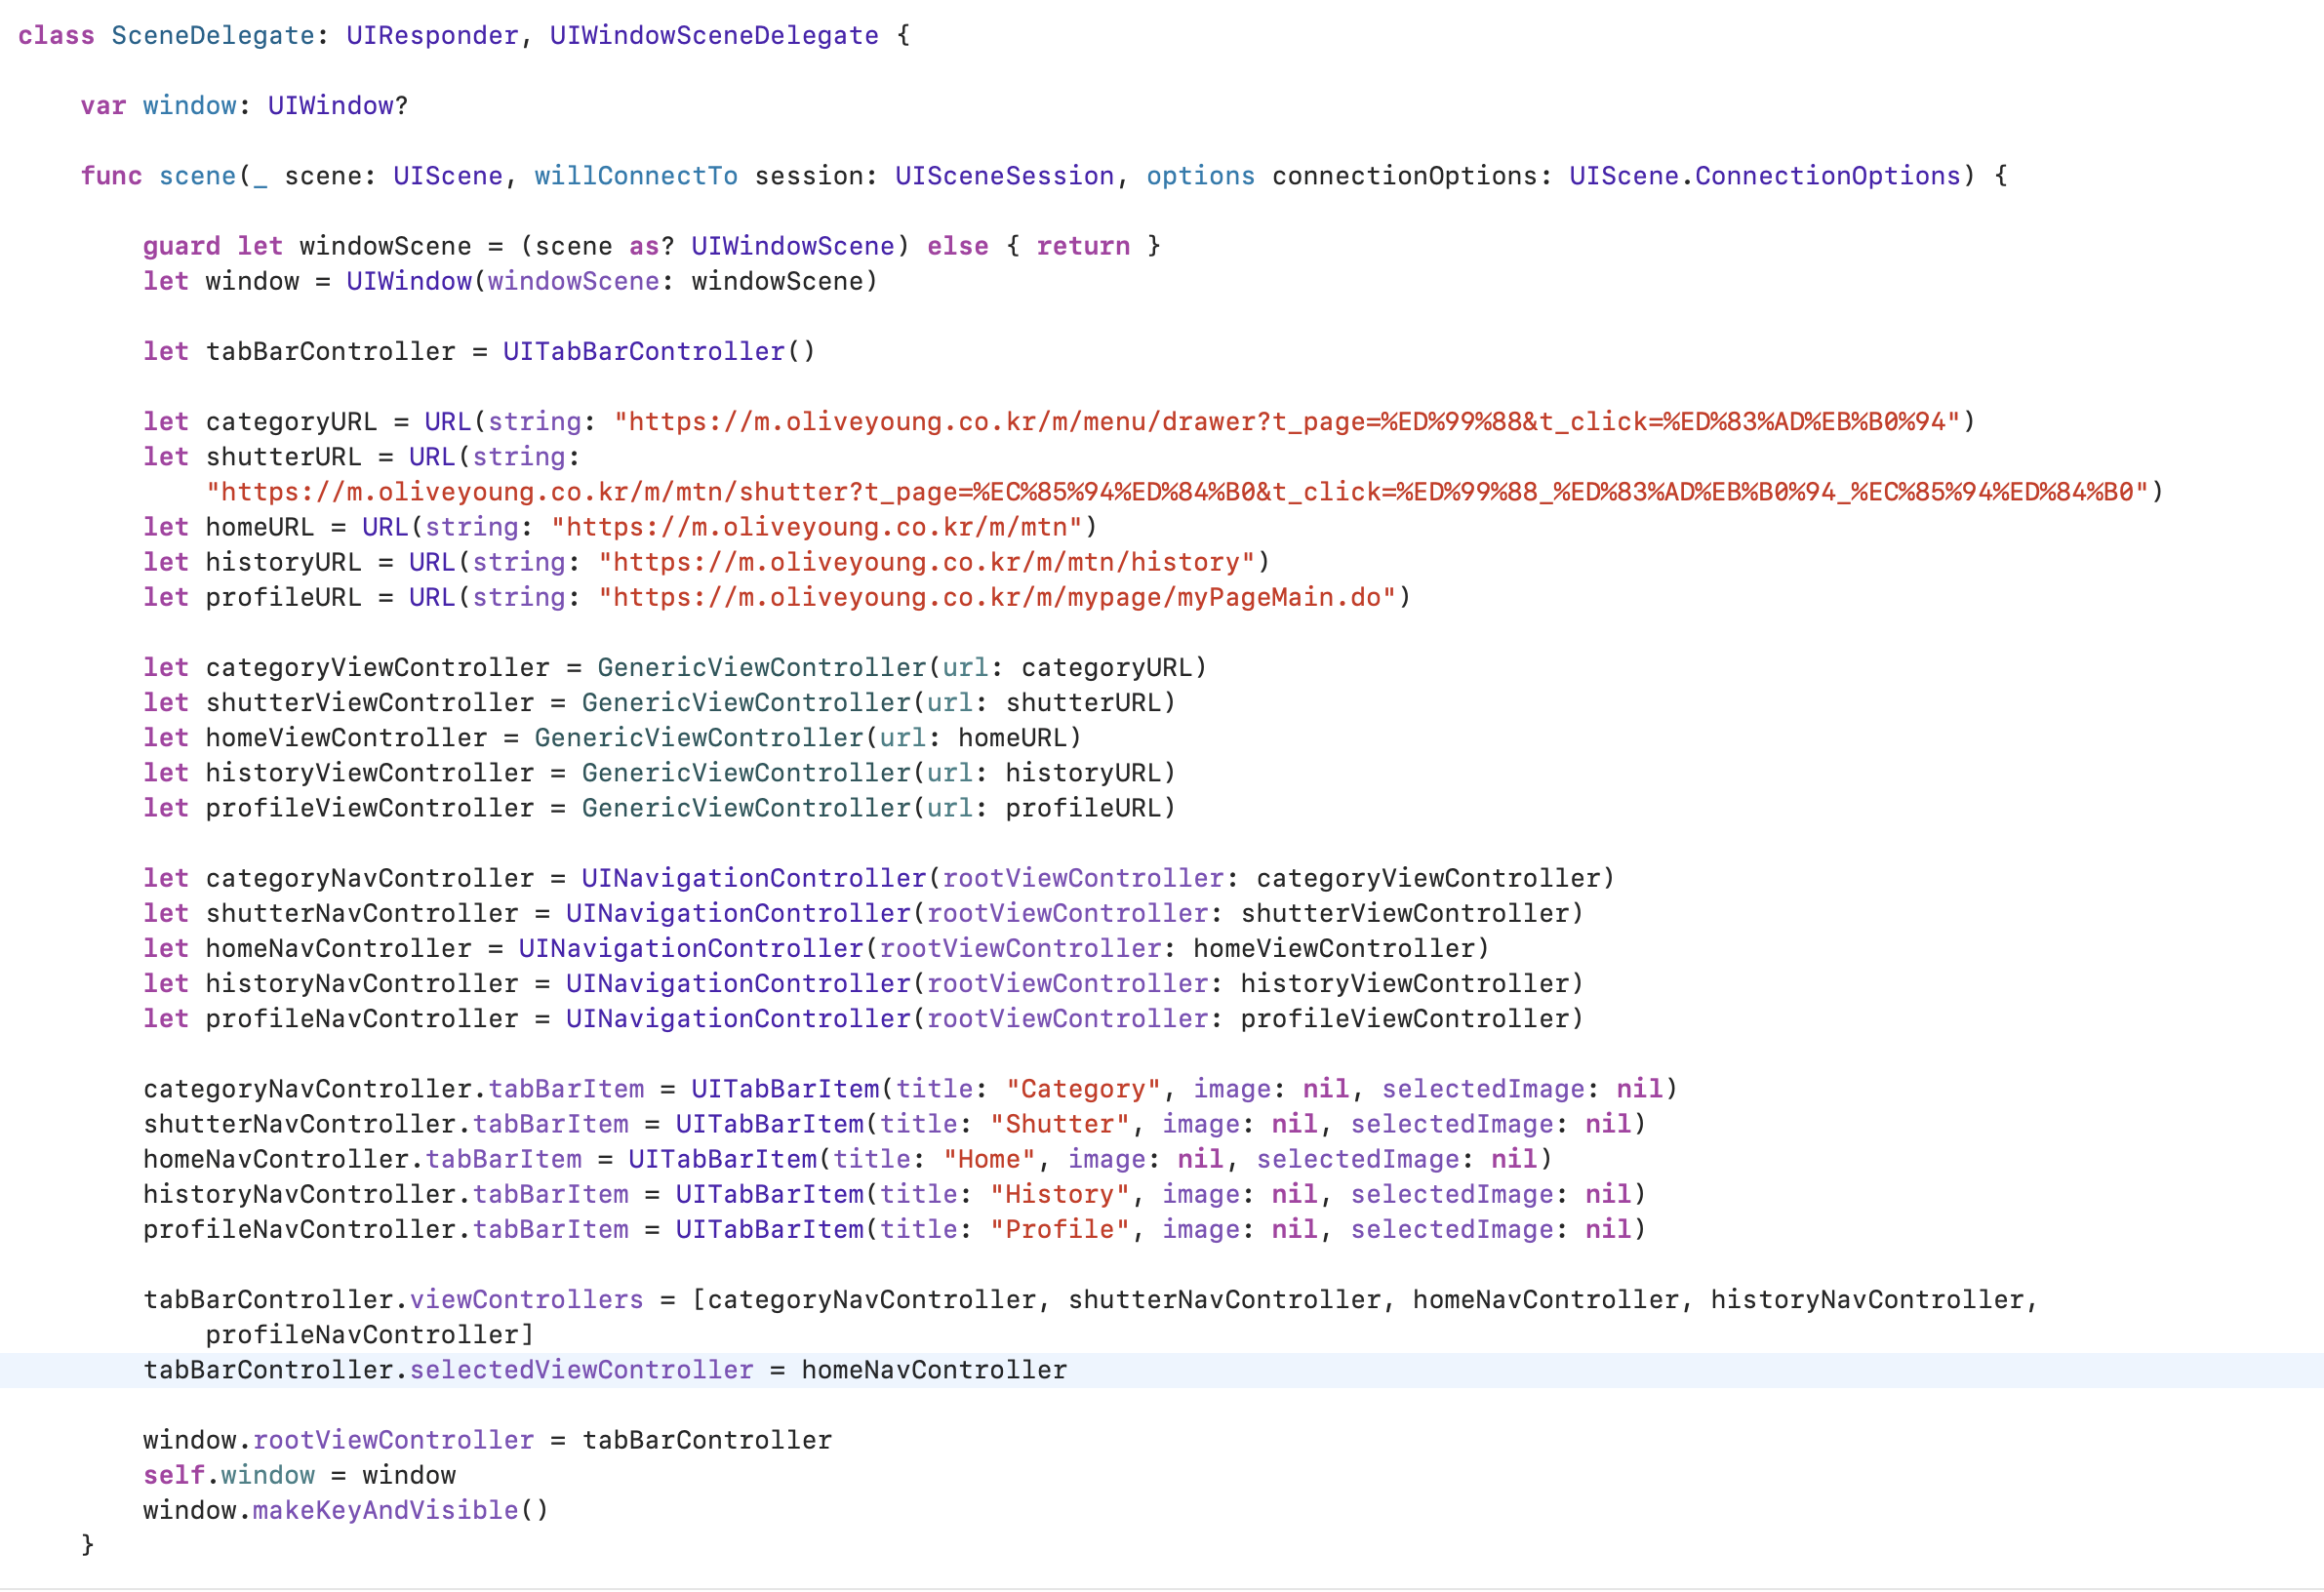
Task: Click the categoryURL string literal
Action: [x=1286, y=422]
